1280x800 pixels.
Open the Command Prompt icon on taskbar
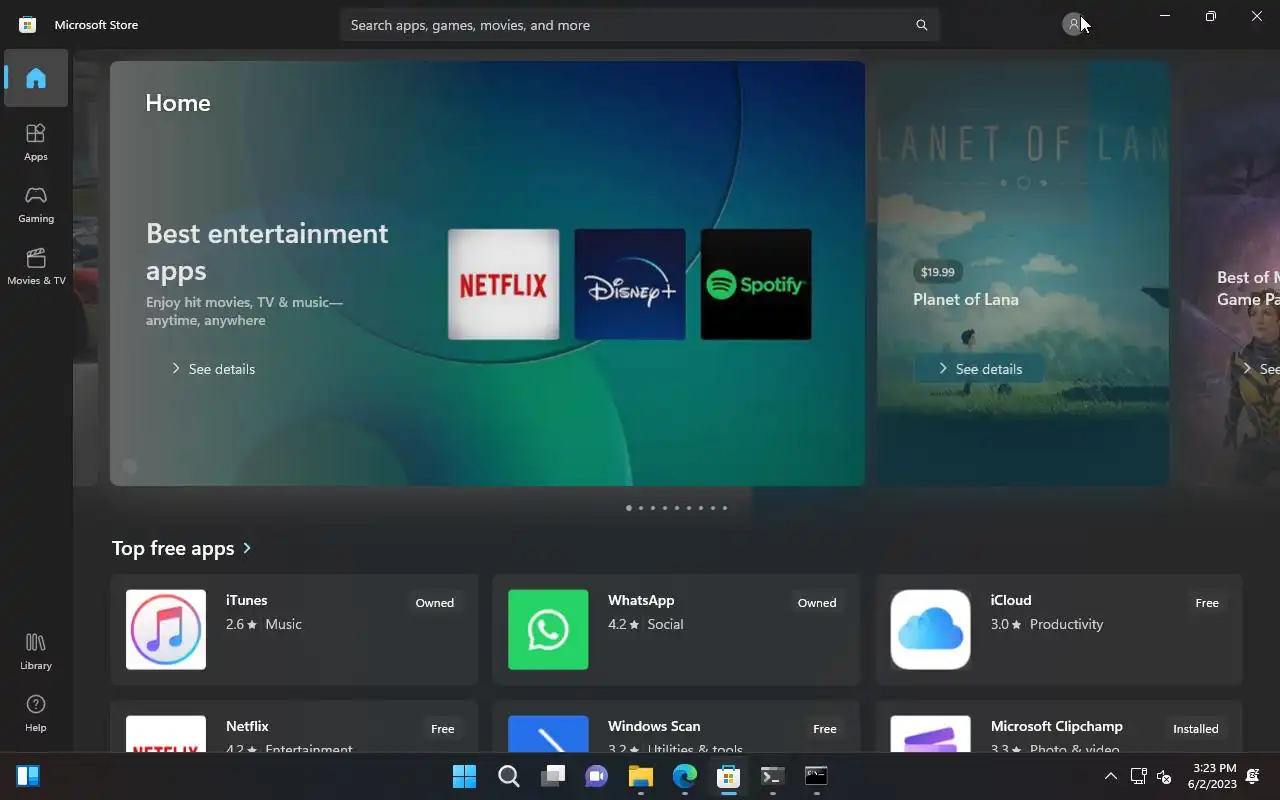coord(817,776)
